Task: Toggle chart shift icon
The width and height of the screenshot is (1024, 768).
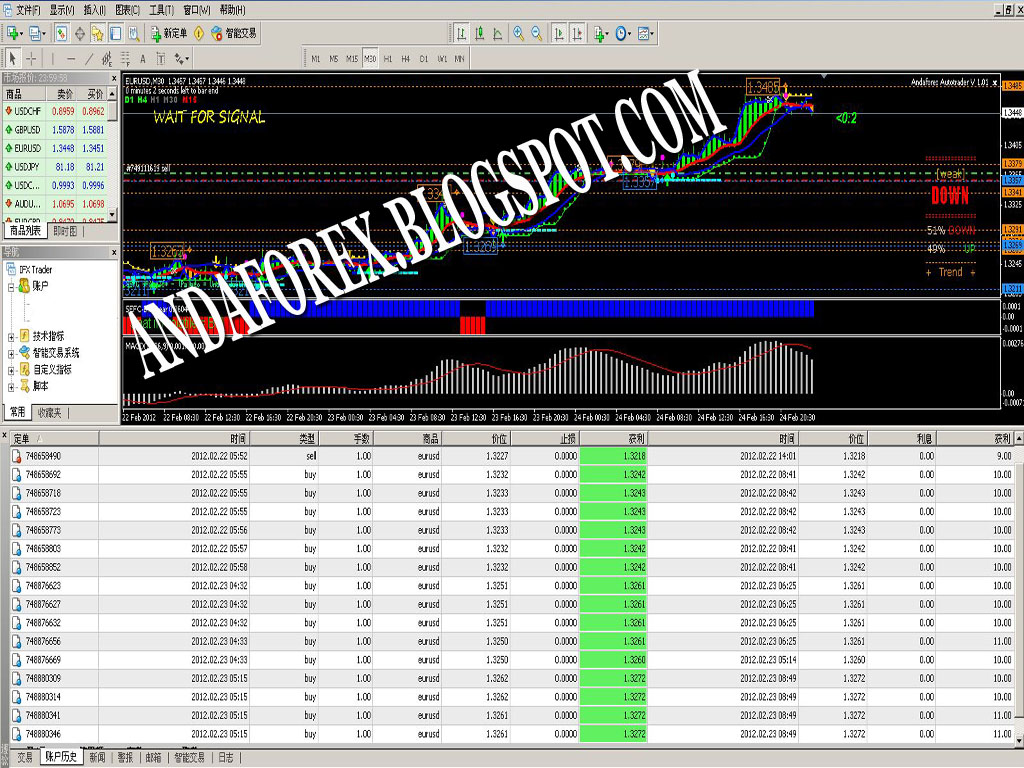Action: click(577, 33)
